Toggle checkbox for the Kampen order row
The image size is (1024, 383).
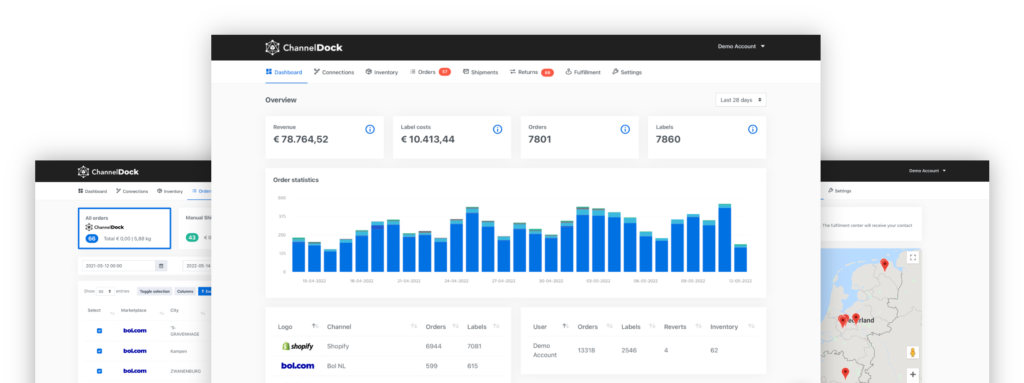tap(99, 351)
